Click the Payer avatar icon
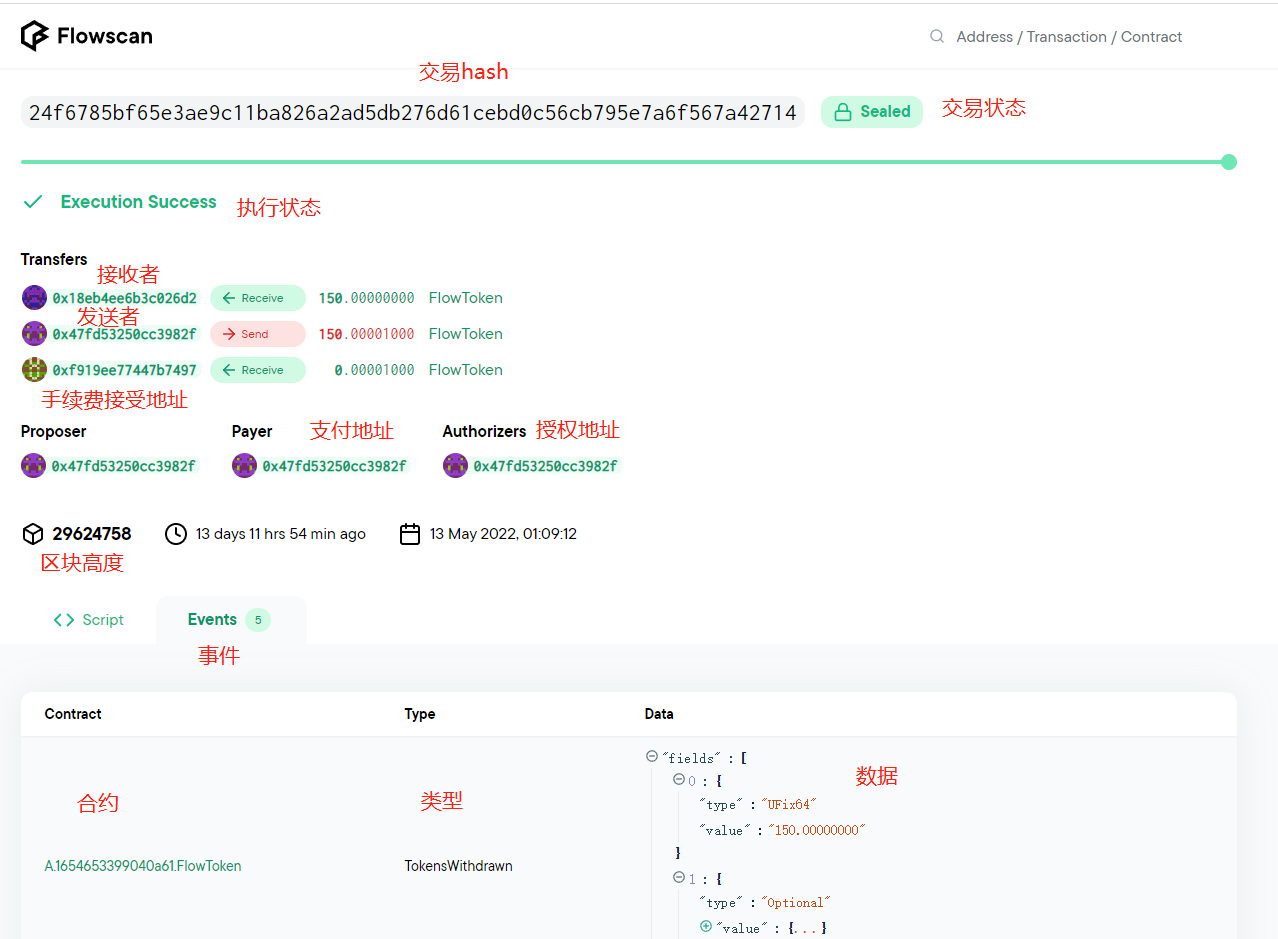The height and width of the screenshot is (939, 1278). (x=244, y=466)
